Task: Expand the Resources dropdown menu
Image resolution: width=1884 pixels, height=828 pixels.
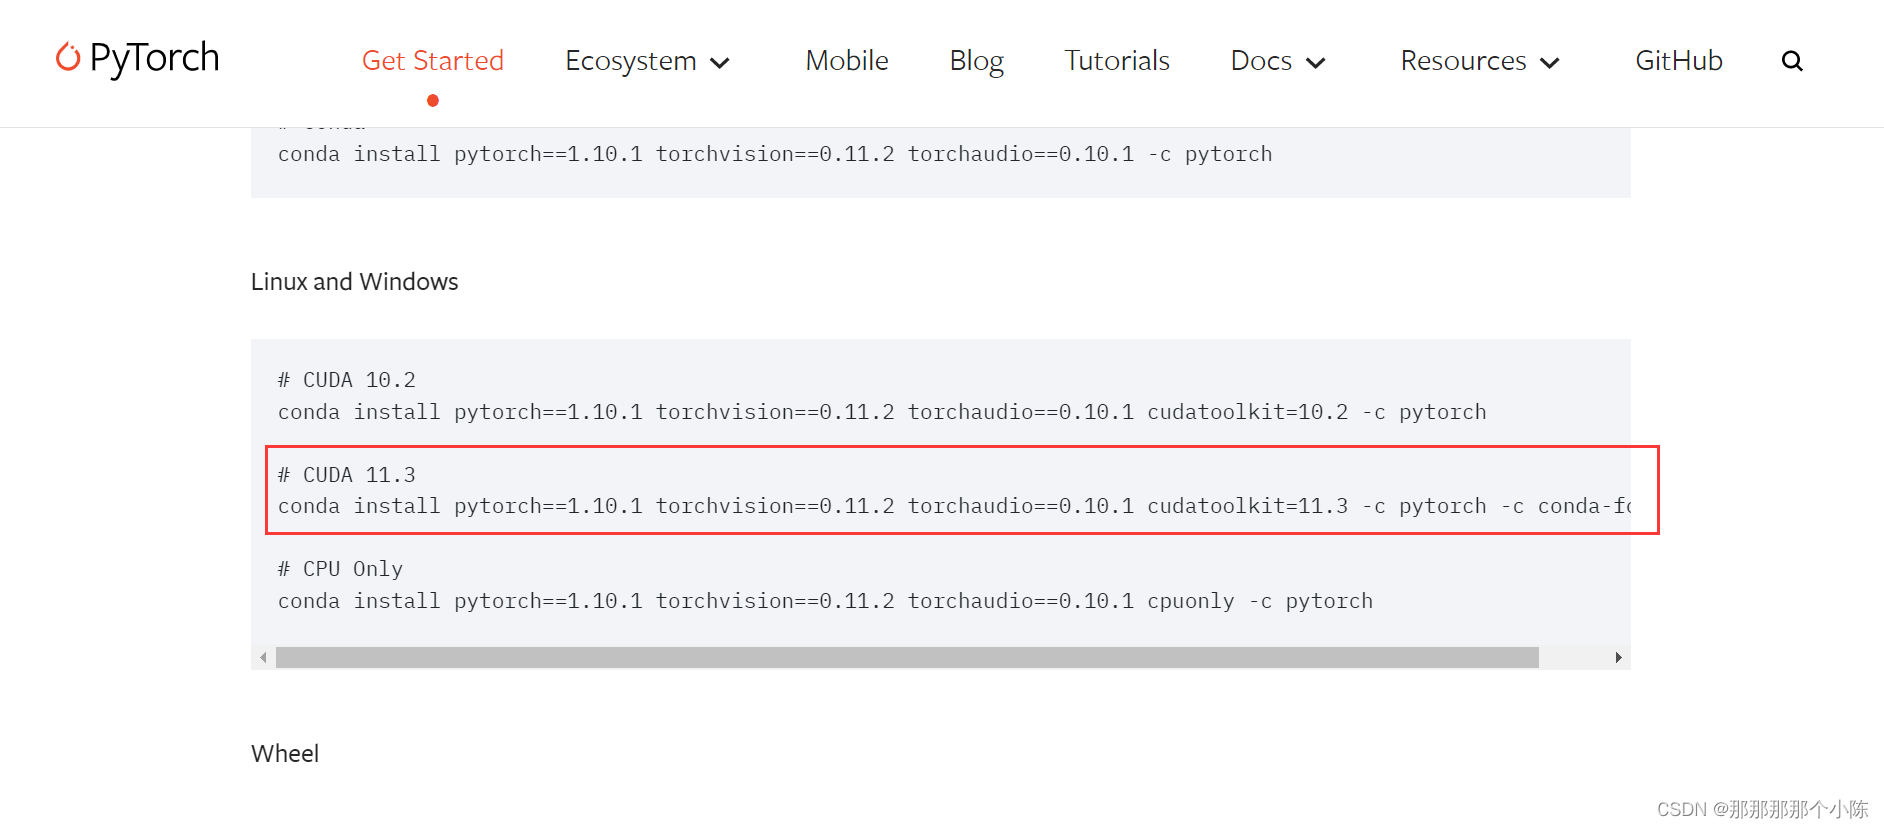Action: (1480, 61)
